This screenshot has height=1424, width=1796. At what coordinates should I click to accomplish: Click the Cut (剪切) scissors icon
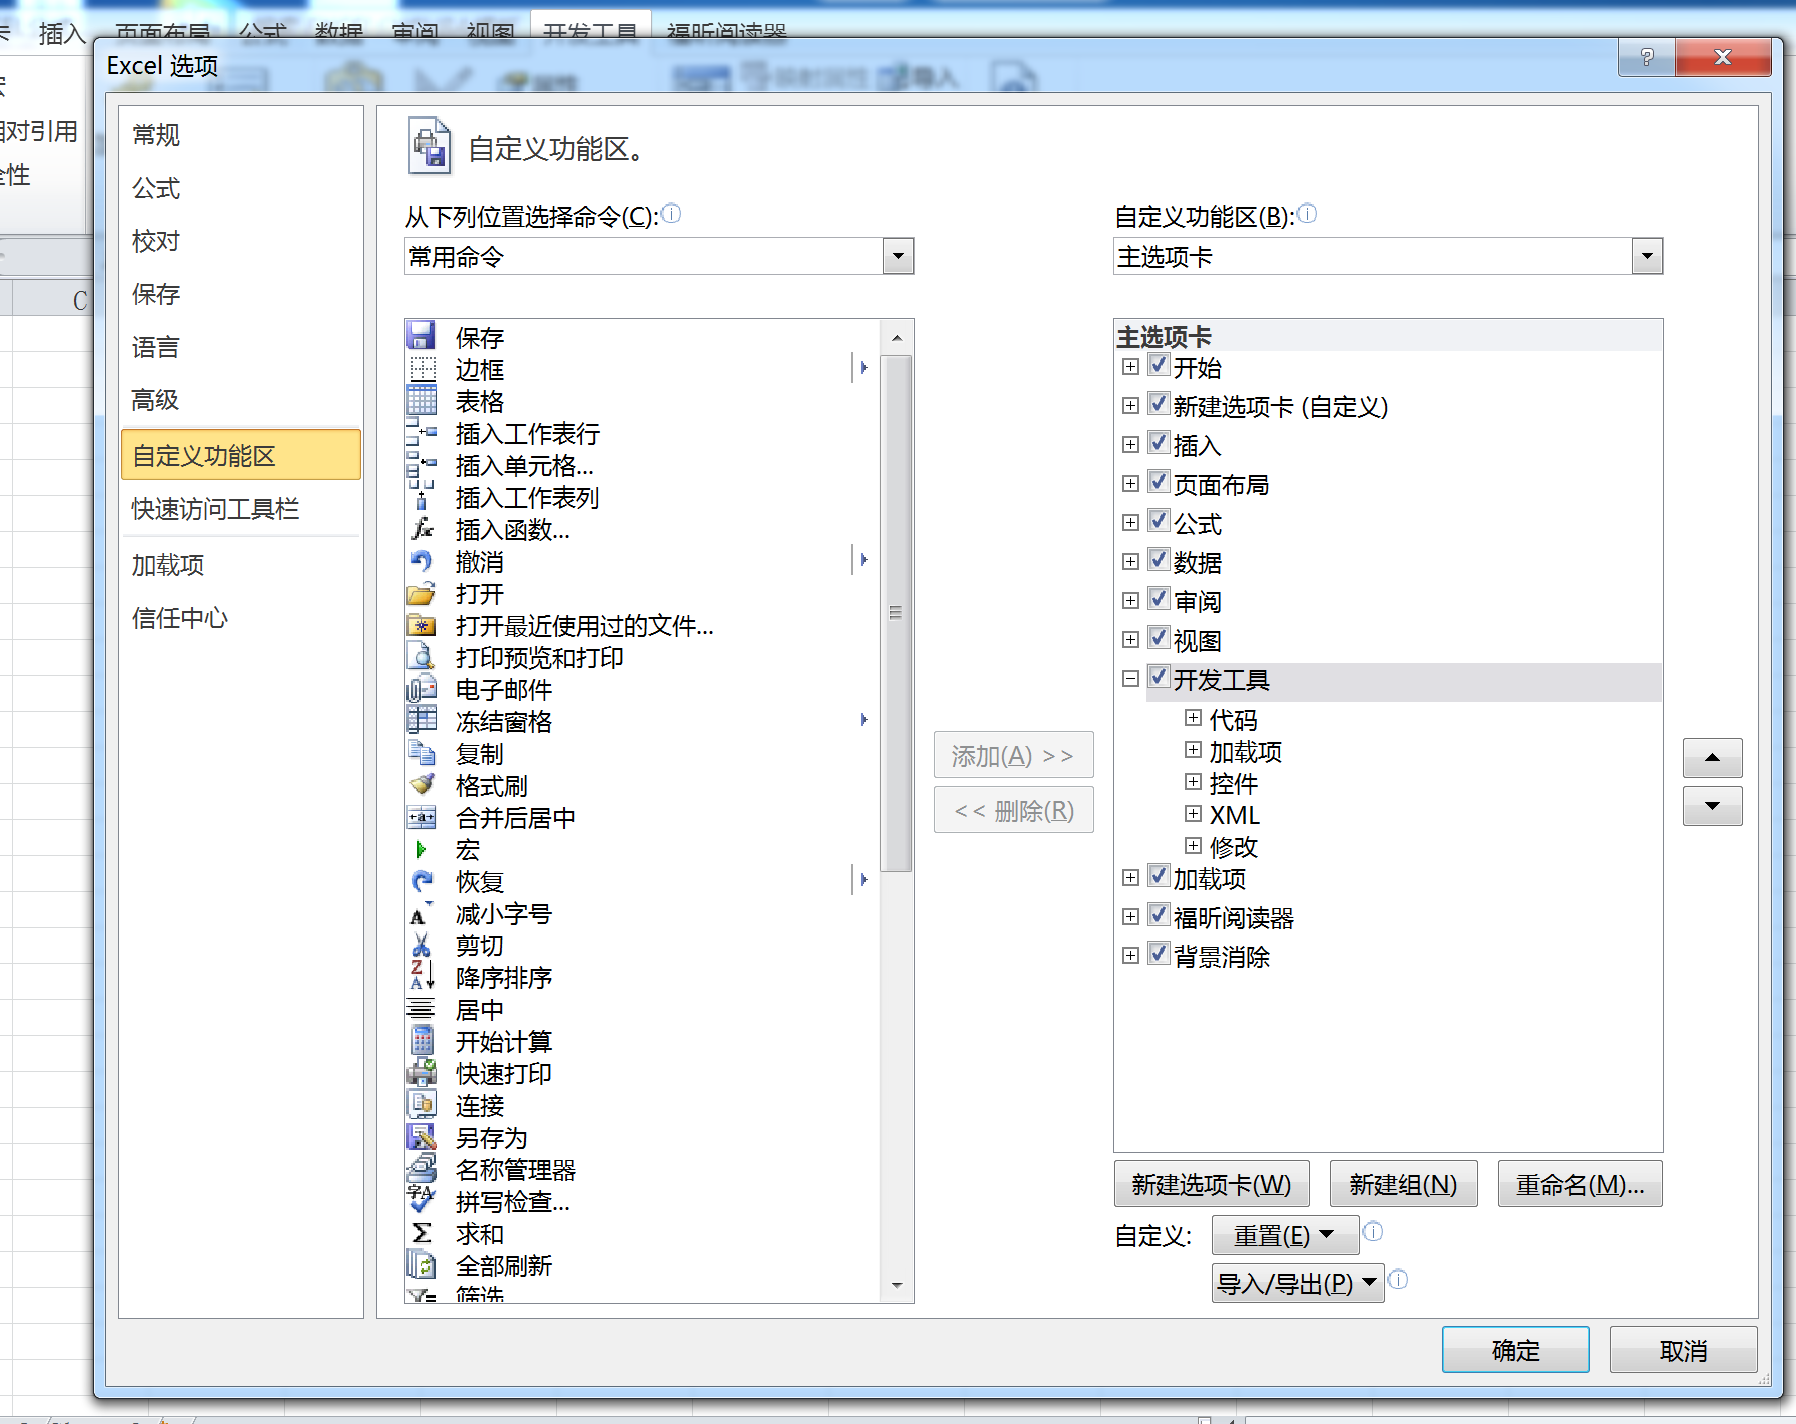tap(421, 945)
